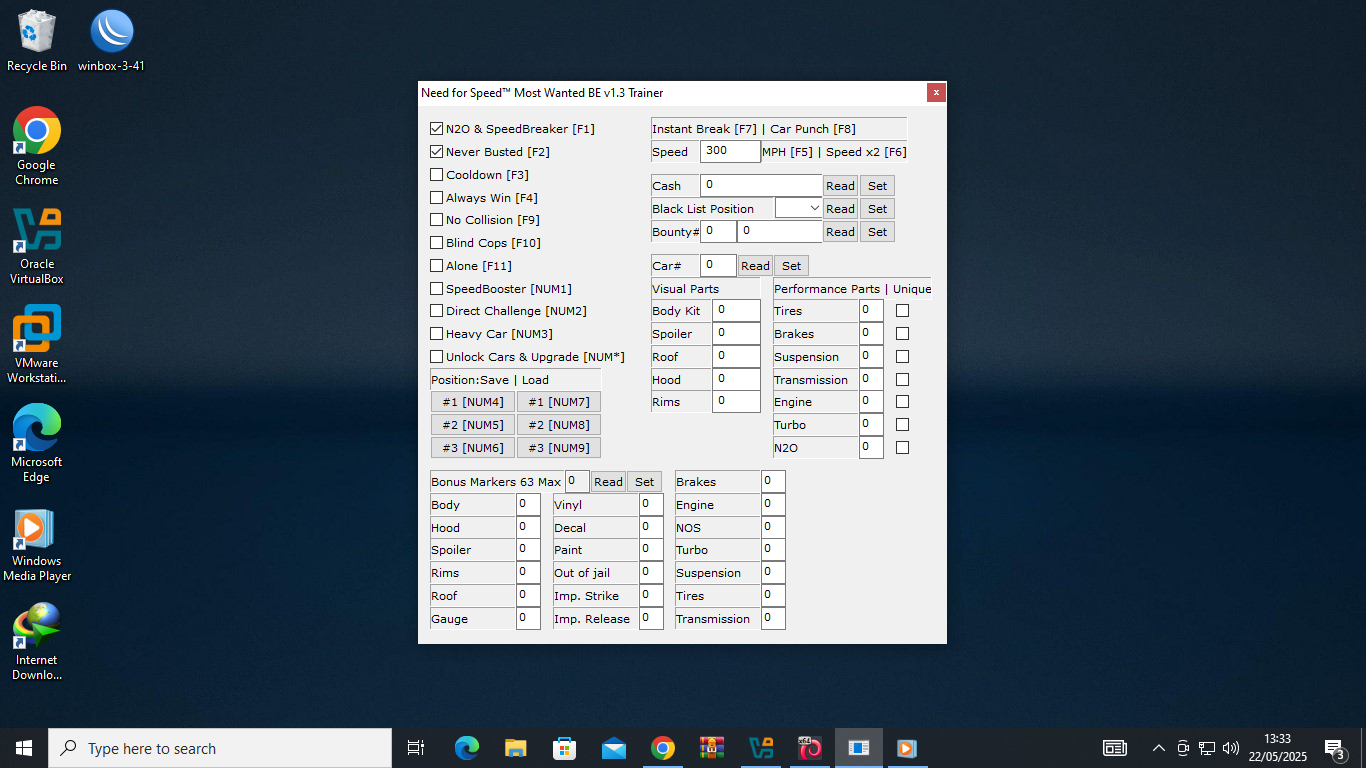Click the Windows search box
The width and height of the screenshot is (1366, 768).
click(x=220, y=748)
